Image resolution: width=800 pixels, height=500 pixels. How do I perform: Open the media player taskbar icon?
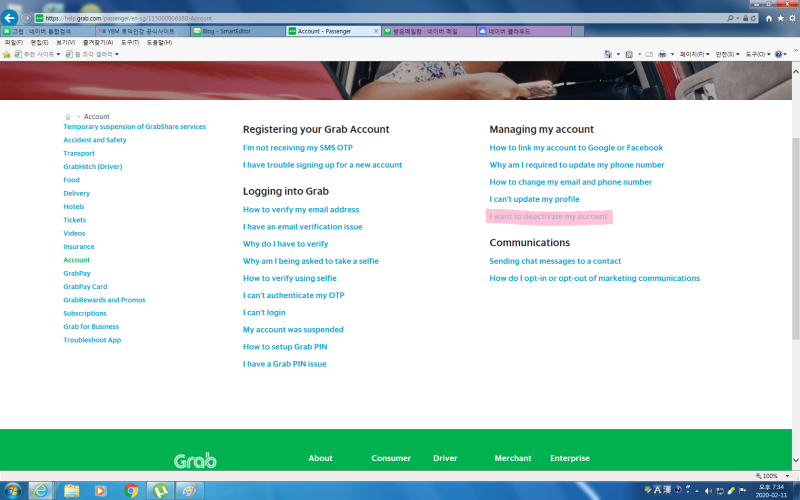pos(100,491)
